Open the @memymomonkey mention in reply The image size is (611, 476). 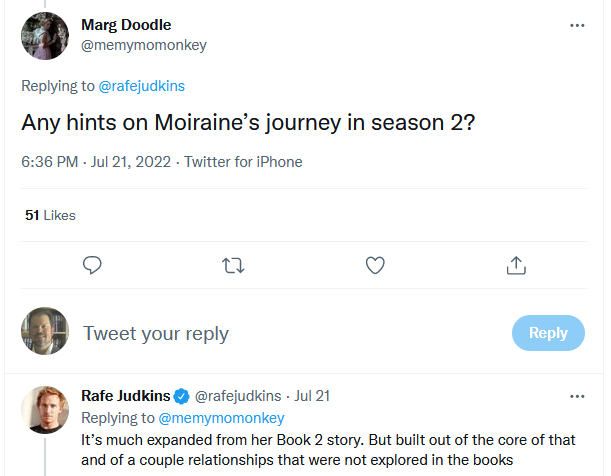pos(221,418)
